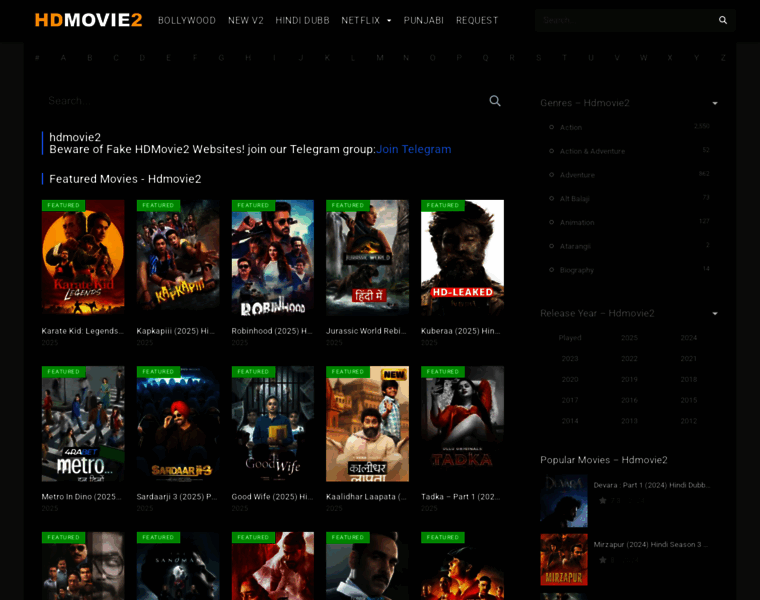Image resolution: width=760 pixels, height=600 pixels.
Task: Select the Action & Adventure genre
Action: coord(592,151)
